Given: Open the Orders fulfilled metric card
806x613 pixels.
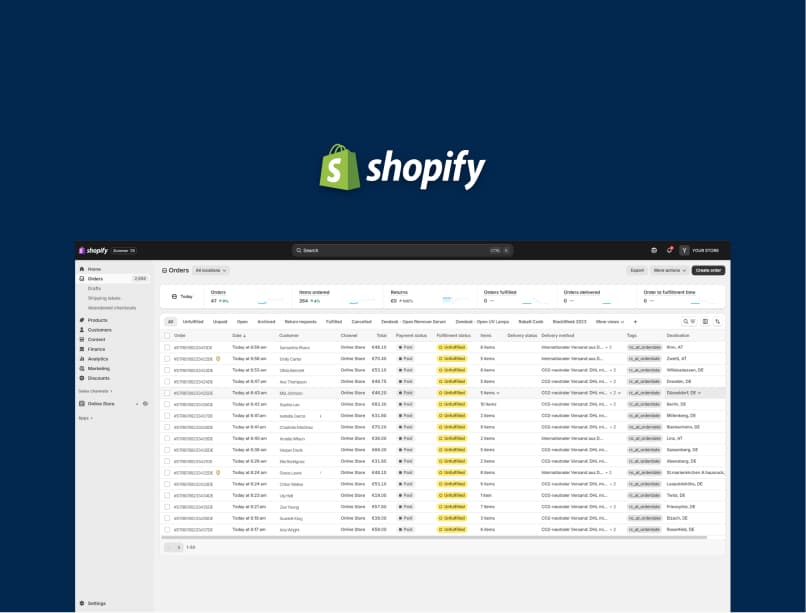Looking at the screenshot, I should click(x=518, y=296).
